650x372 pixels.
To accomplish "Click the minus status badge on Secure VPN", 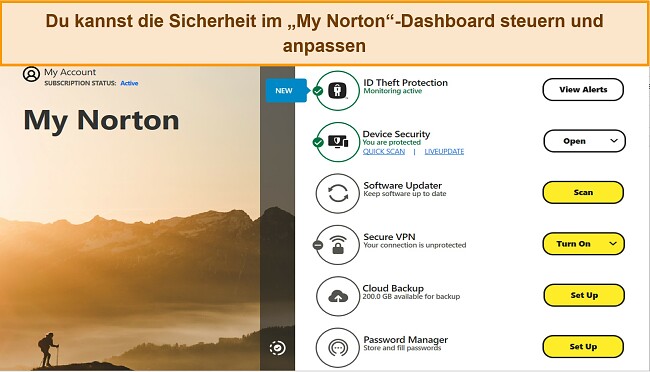I will 318,245.
